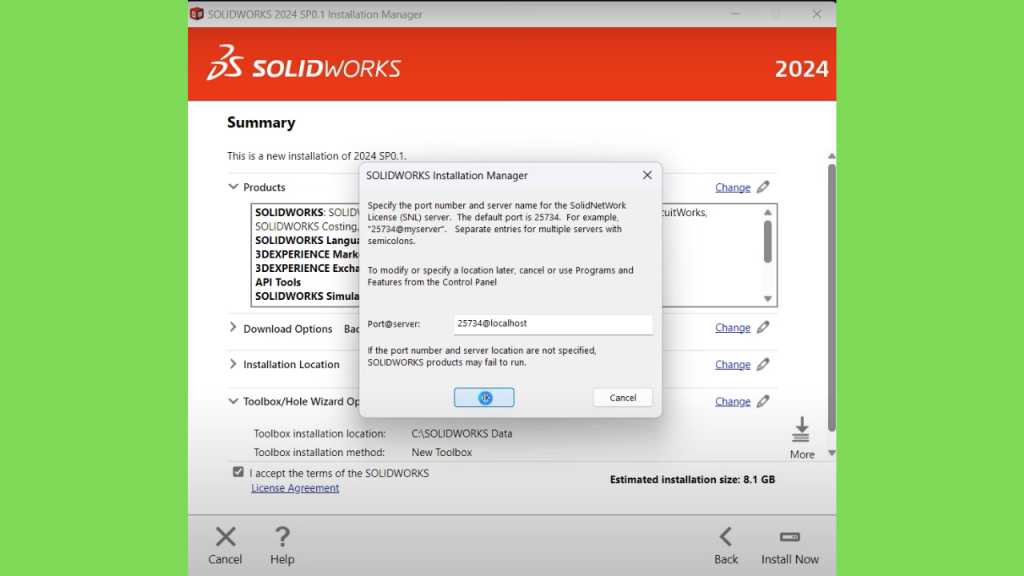
Task: Click Estimated installation size 8.1 GB text
Action: point(692,479)
